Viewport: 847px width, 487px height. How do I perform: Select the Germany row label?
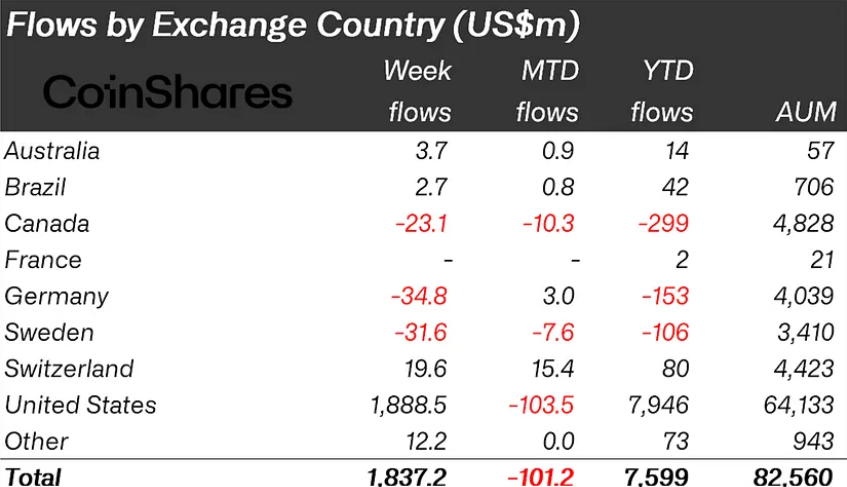click(56, 296)
